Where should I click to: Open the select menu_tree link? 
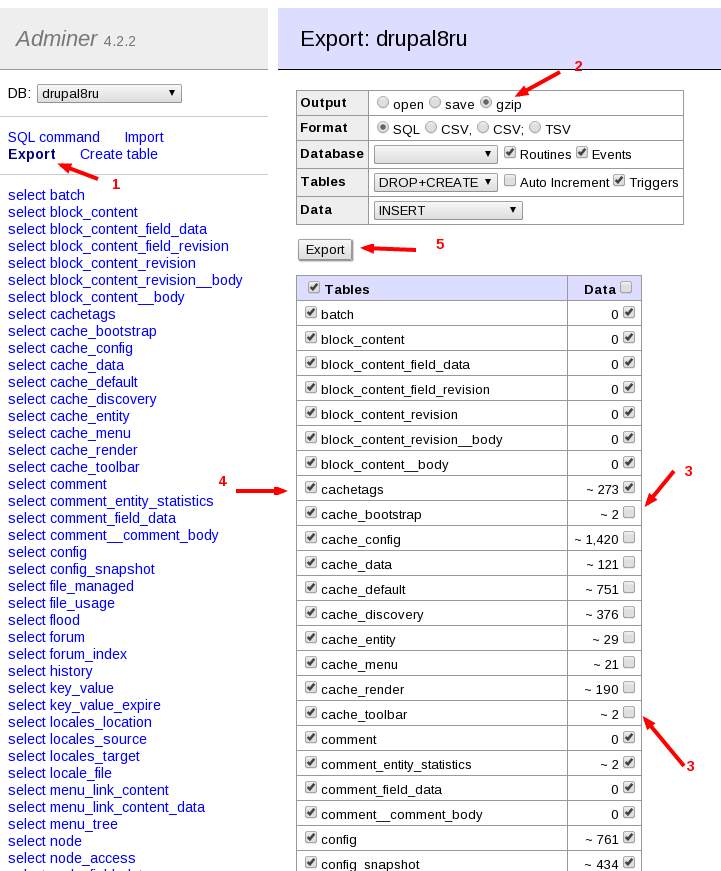tap(63, 824)
